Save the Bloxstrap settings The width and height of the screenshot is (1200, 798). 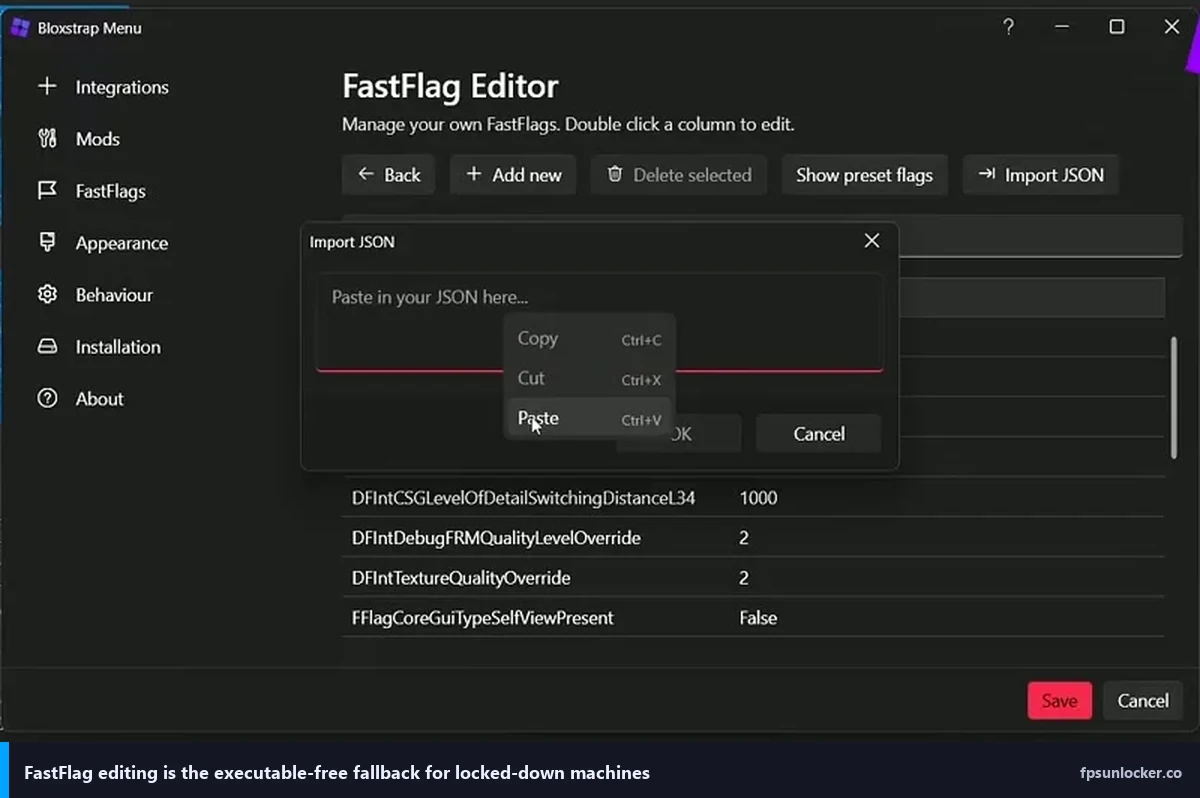coord(1059,701)
